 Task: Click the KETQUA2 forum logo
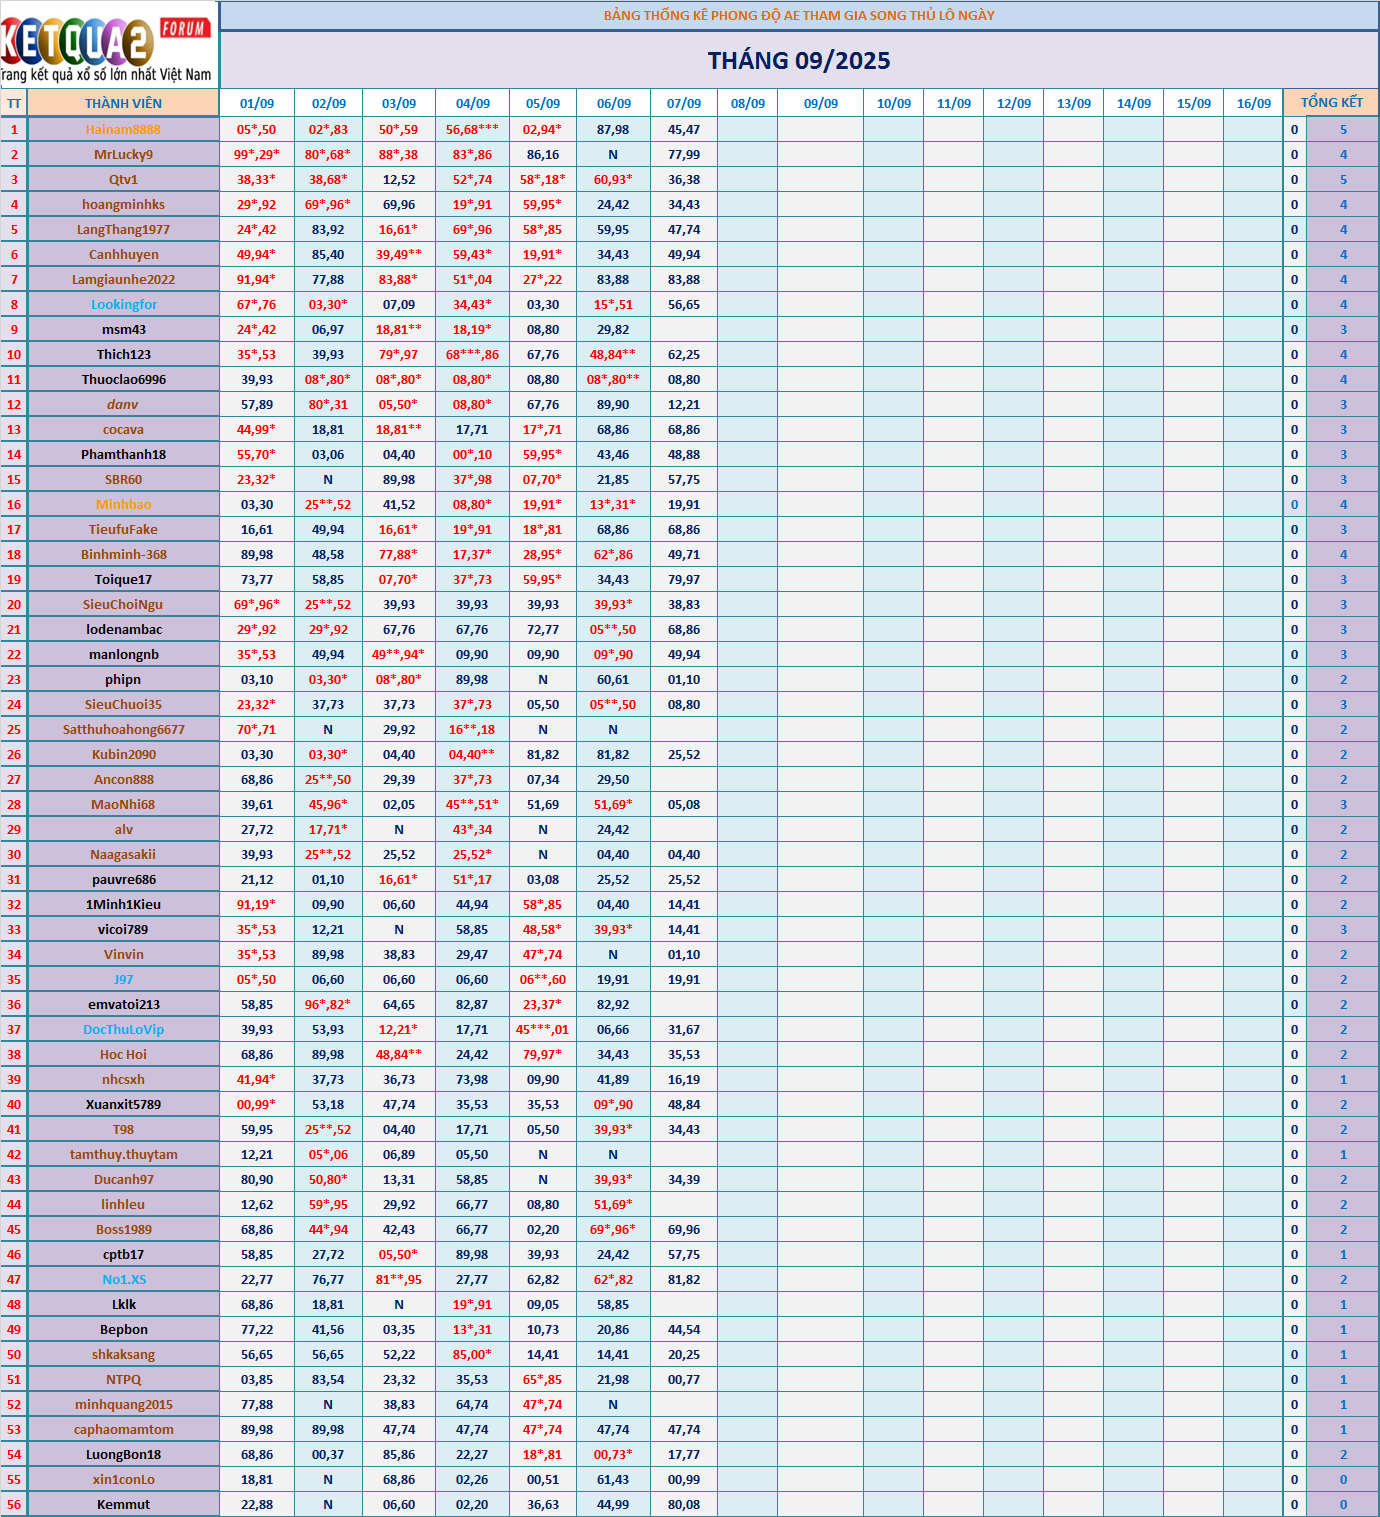pyautogui.click(x=108, y=45)
